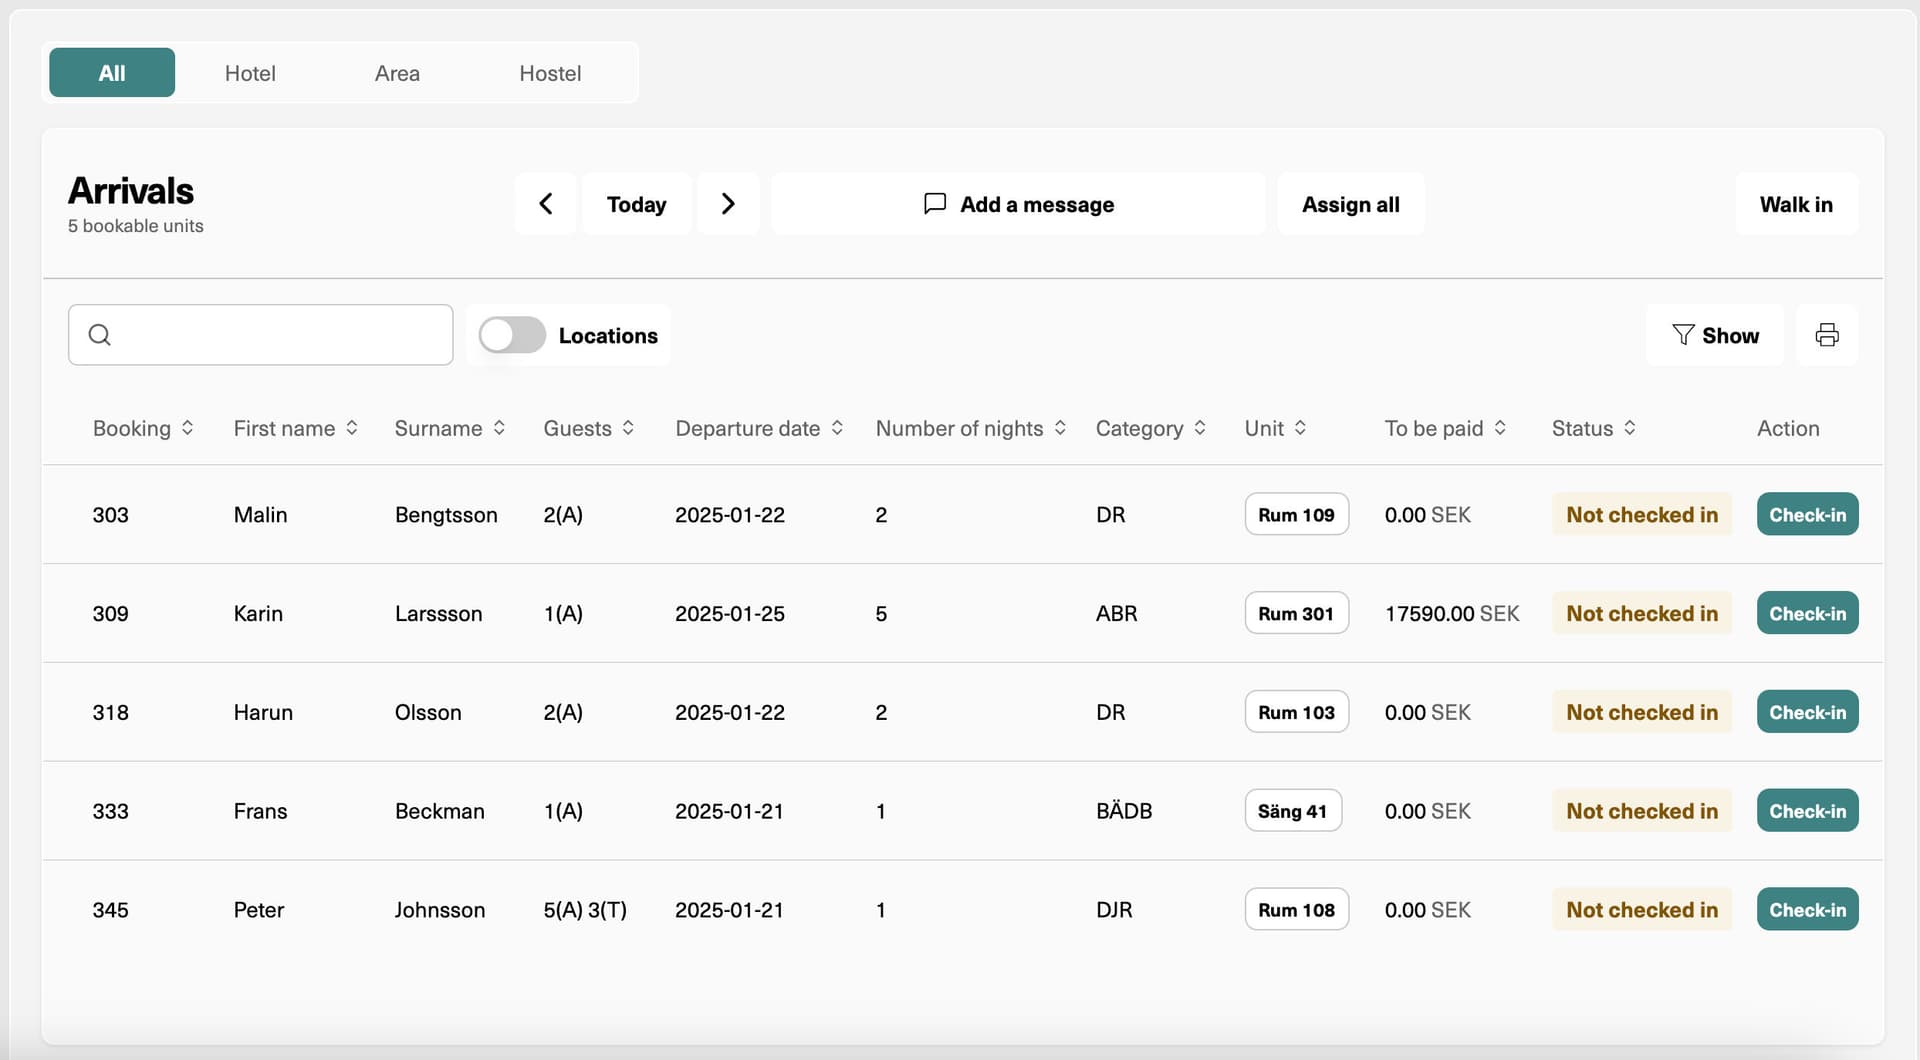
Task: Sort by Category column arrows
Action: coord(1200,428)
